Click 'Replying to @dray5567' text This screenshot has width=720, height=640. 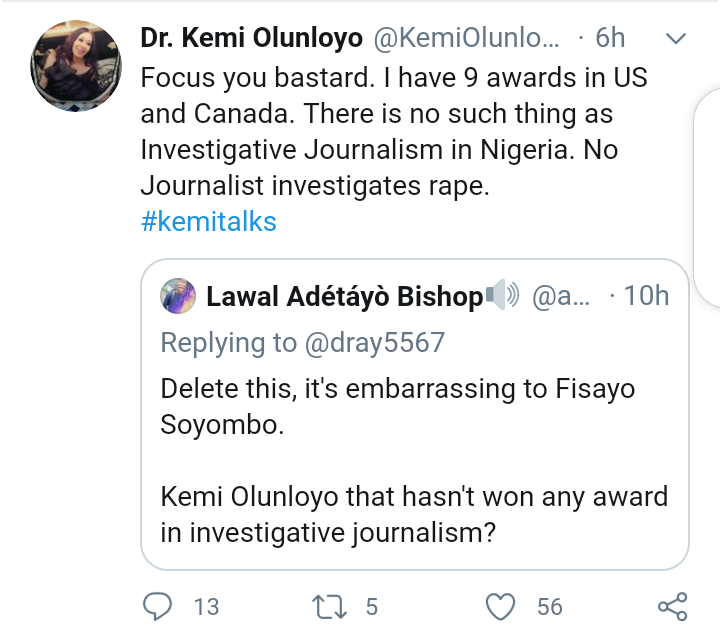click(302, 343)
